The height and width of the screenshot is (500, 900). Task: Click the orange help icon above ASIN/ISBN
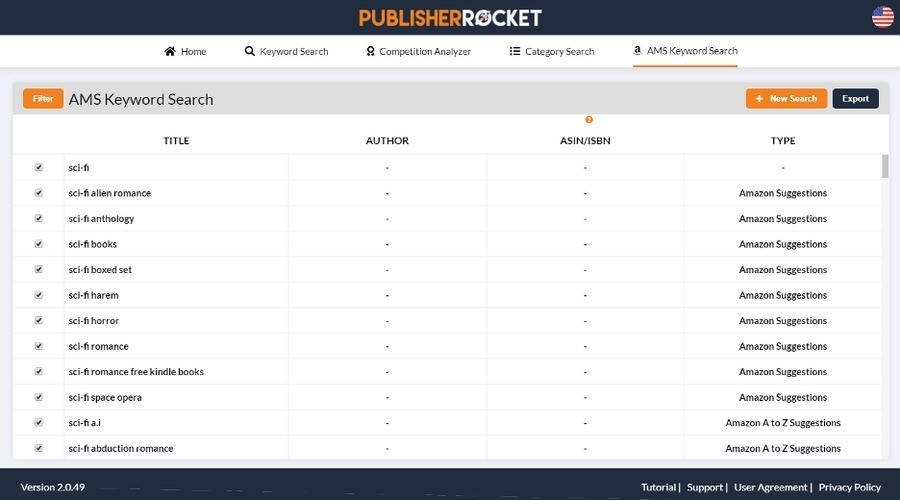pos(589,119)
